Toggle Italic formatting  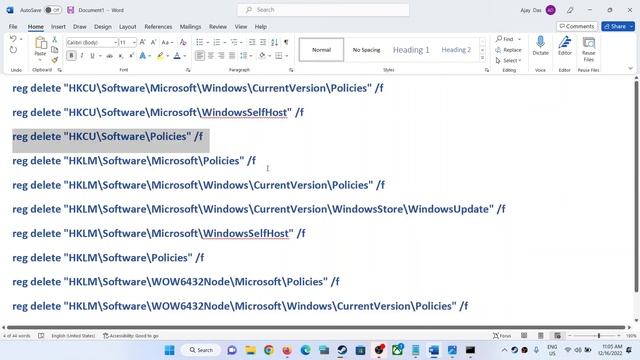click(x=82, y=56)
